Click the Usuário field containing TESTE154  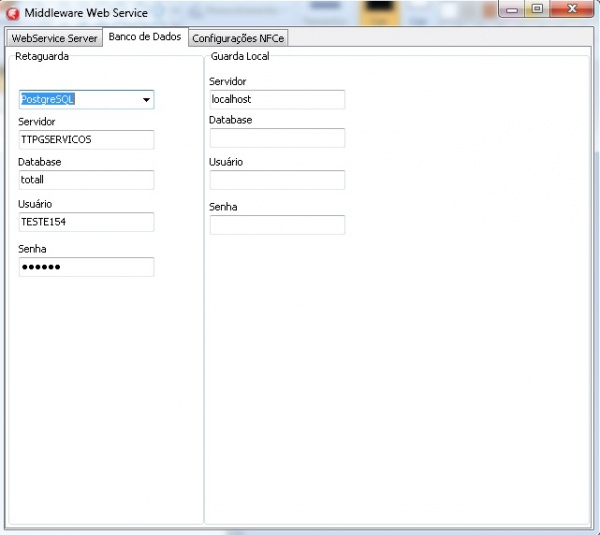[x=86, y=222]
